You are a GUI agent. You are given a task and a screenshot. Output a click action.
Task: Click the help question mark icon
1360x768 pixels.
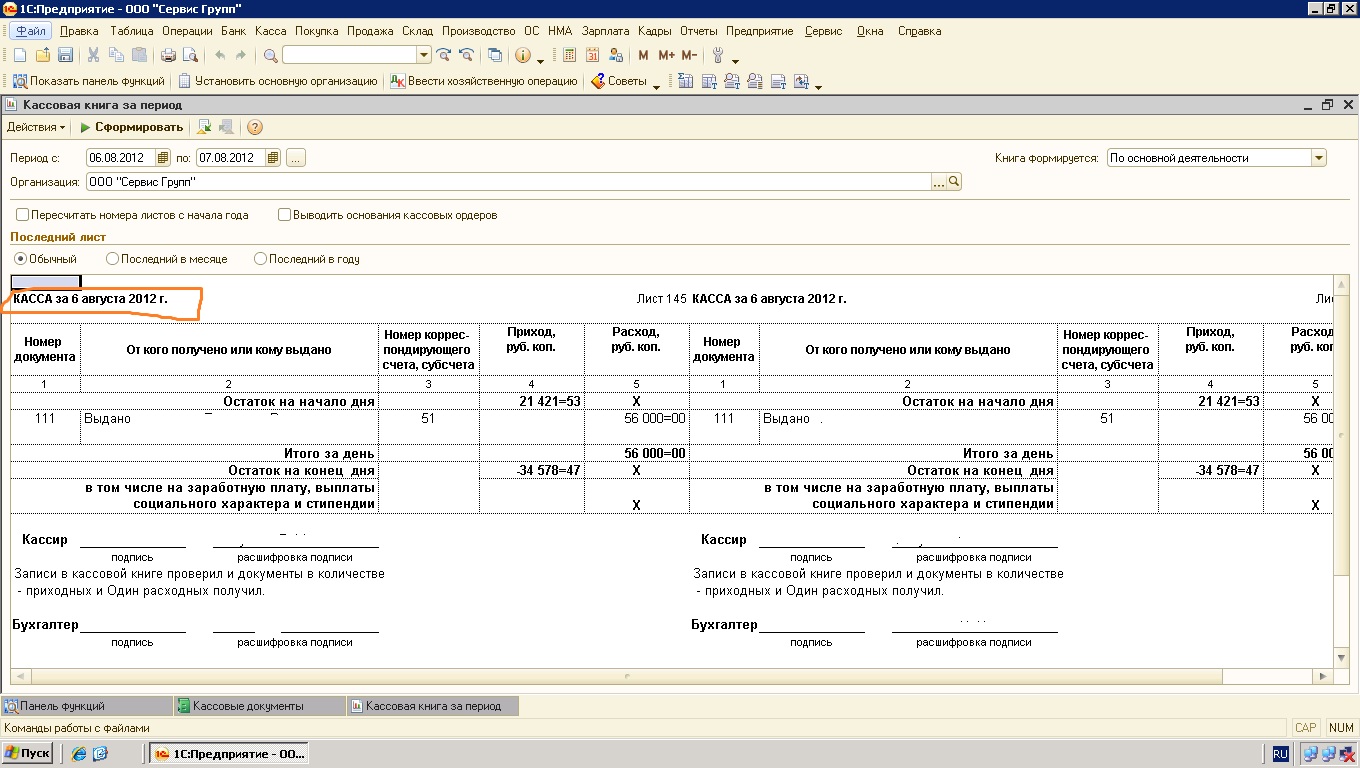pos(255,127)
